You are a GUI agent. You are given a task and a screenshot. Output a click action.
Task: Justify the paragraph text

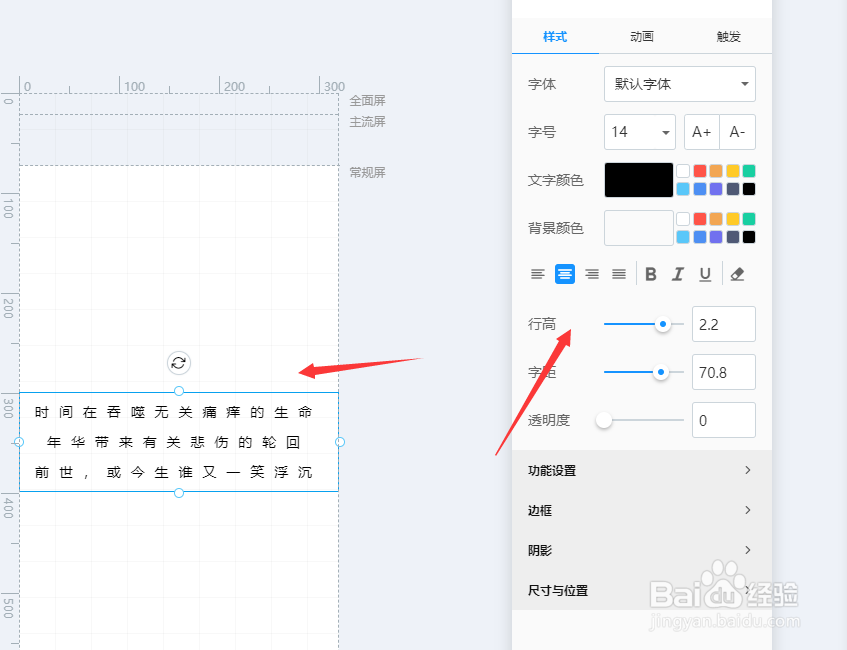[618, 273]
